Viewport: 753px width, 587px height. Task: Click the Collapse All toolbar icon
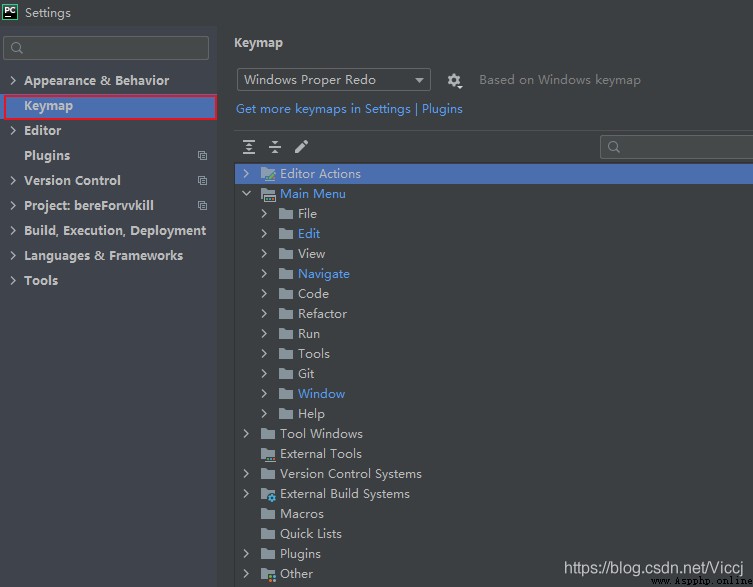click(275, 147)
